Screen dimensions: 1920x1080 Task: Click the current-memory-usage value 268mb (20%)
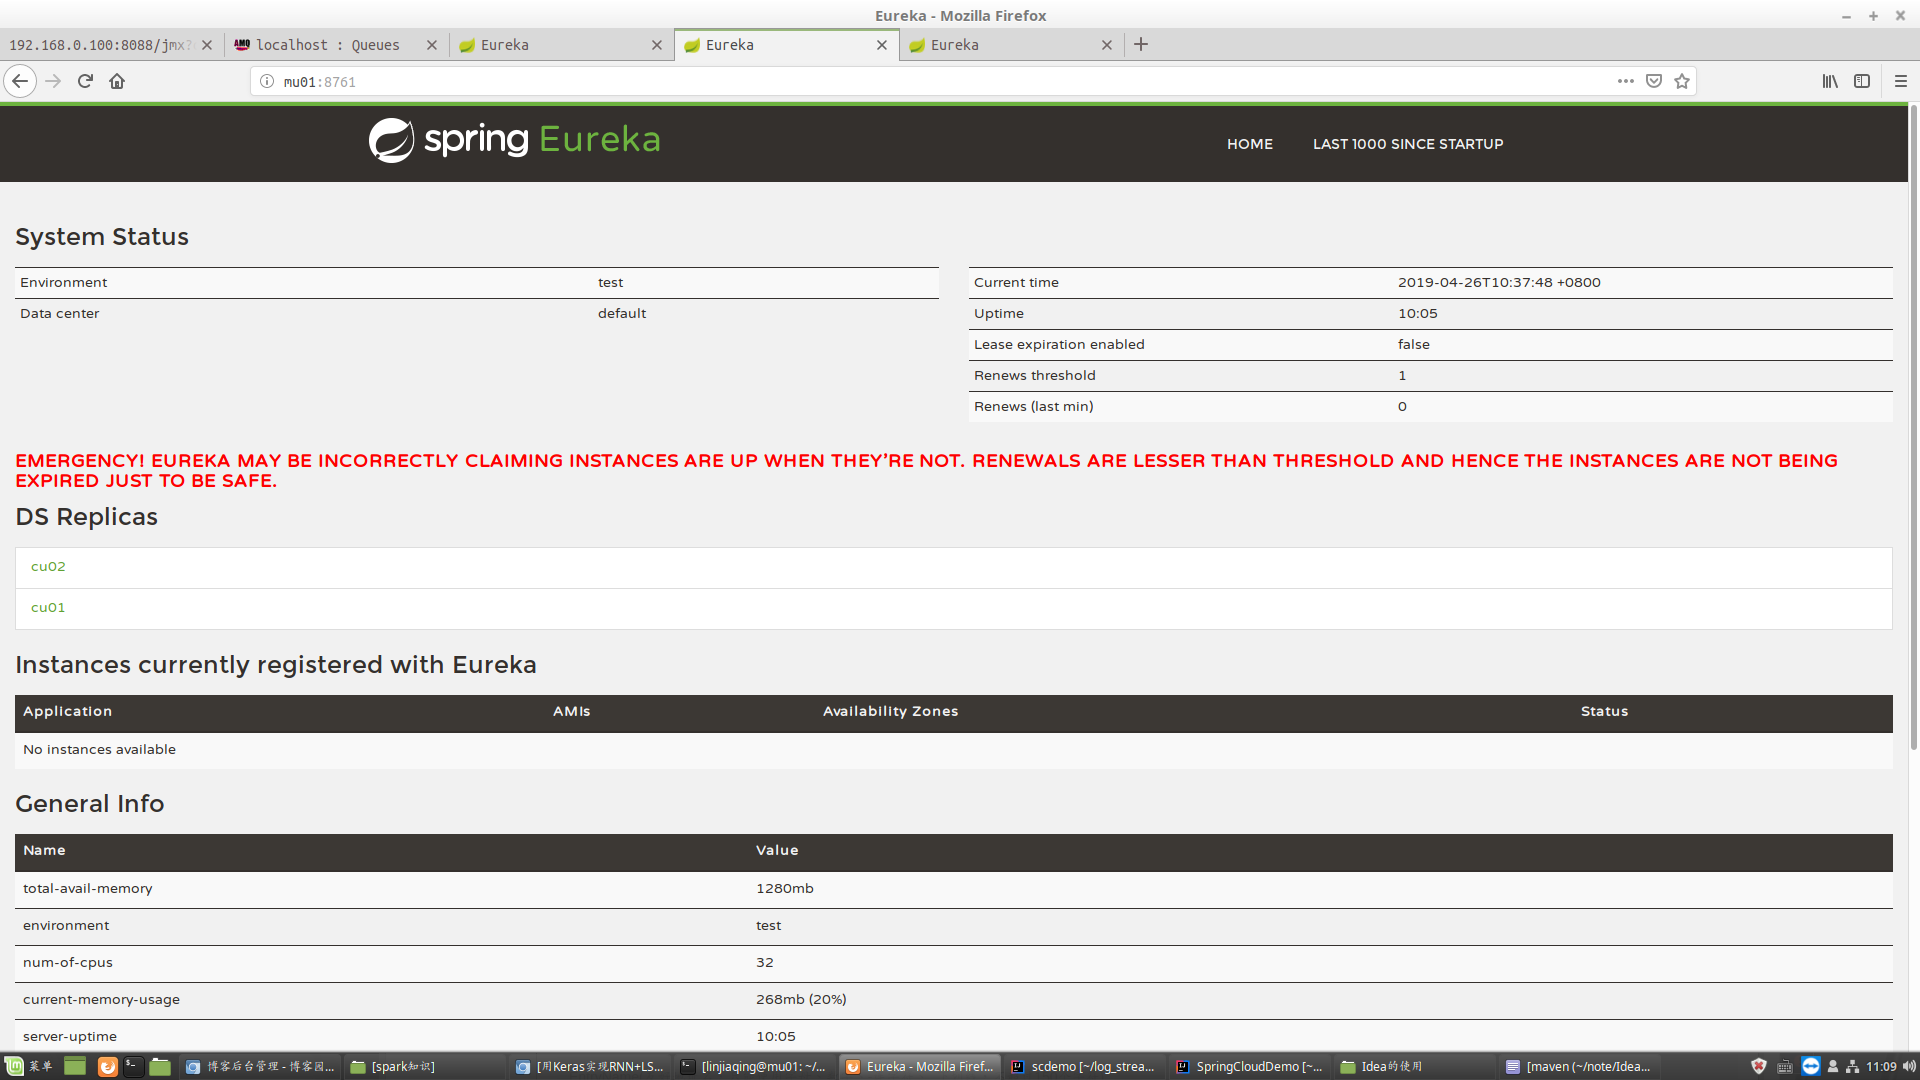coord(801,999)
